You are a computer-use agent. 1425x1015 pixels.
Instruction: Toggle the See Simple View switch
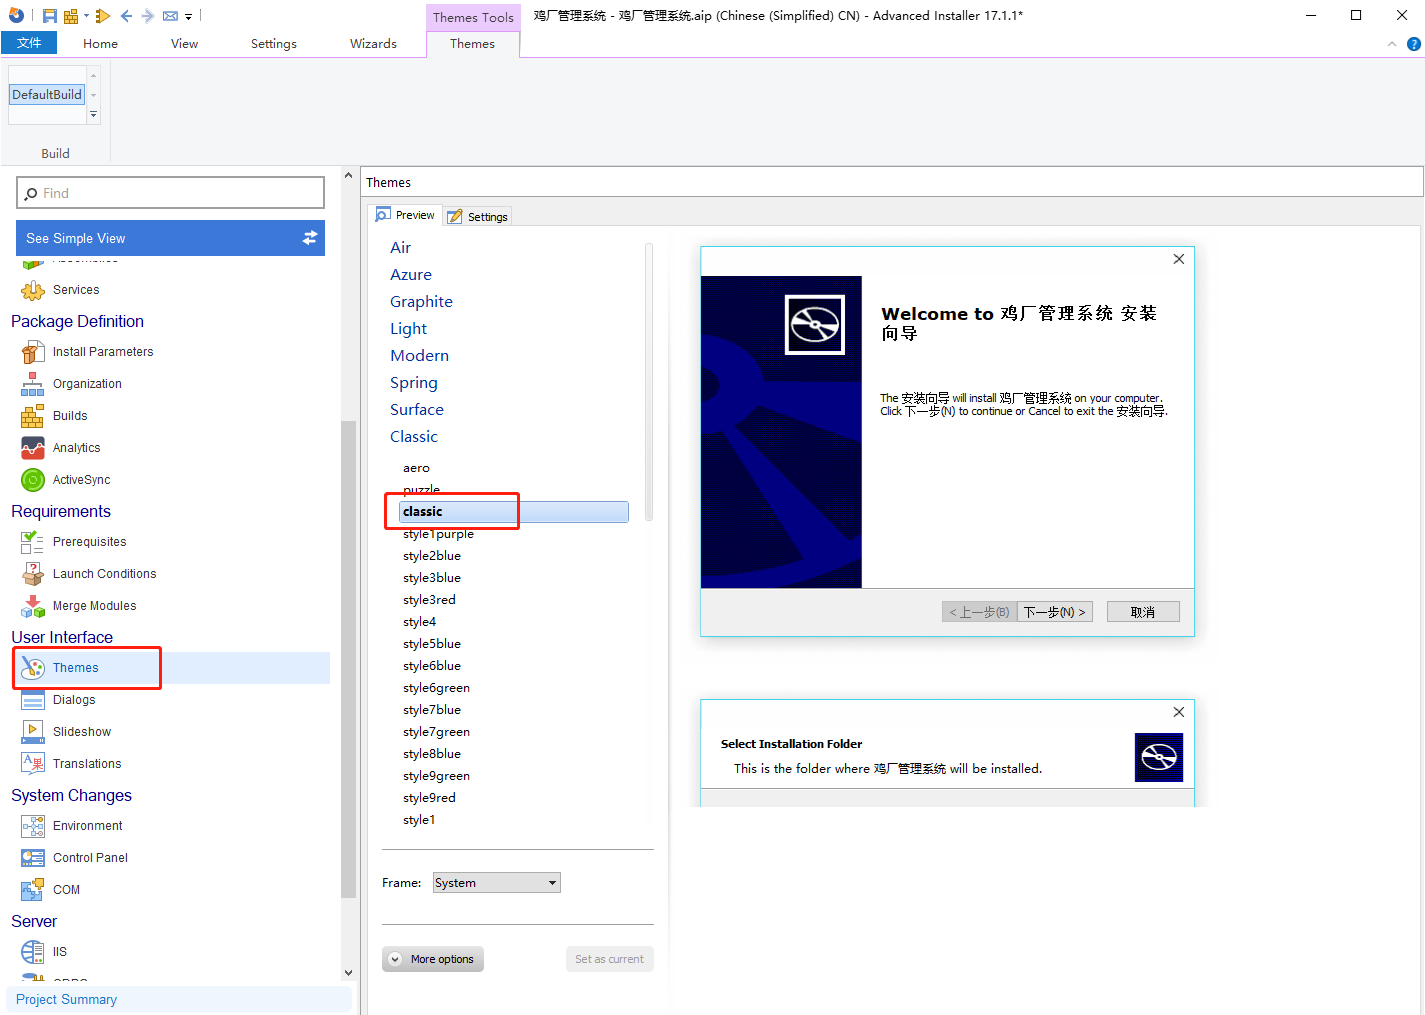tap(310, 238)
